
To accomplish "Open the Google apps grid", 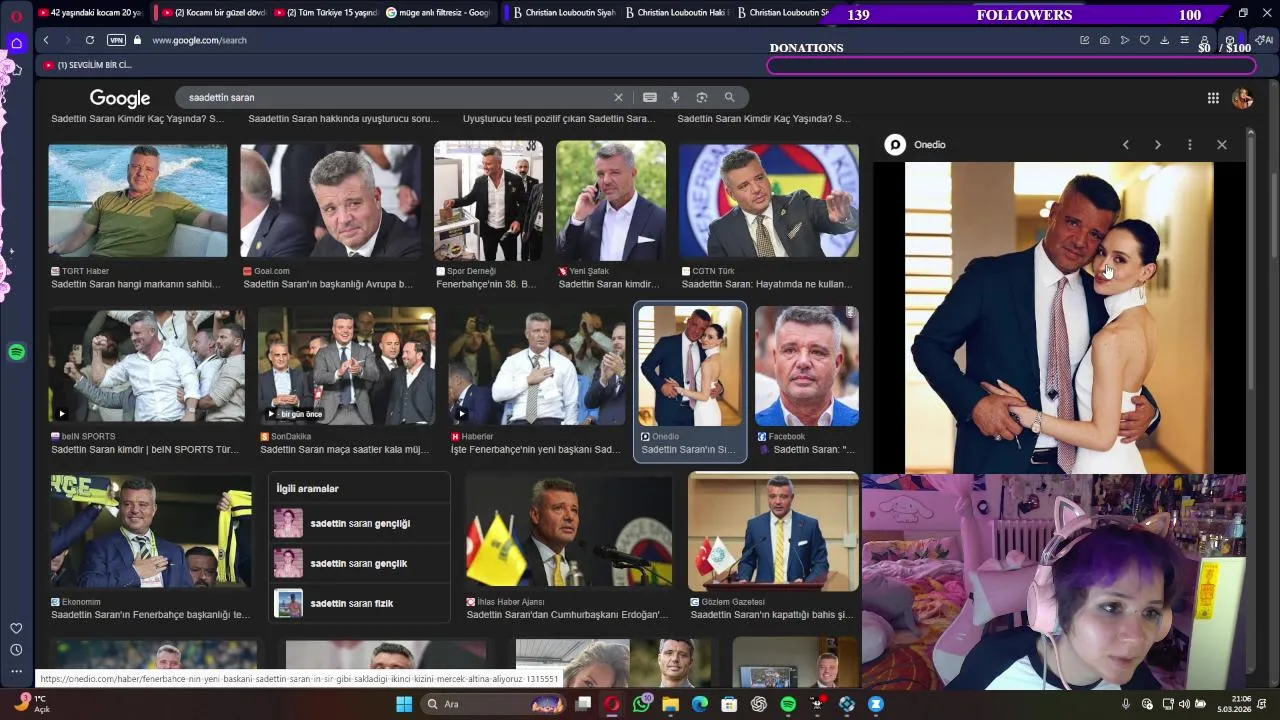I will (1213, 98).
